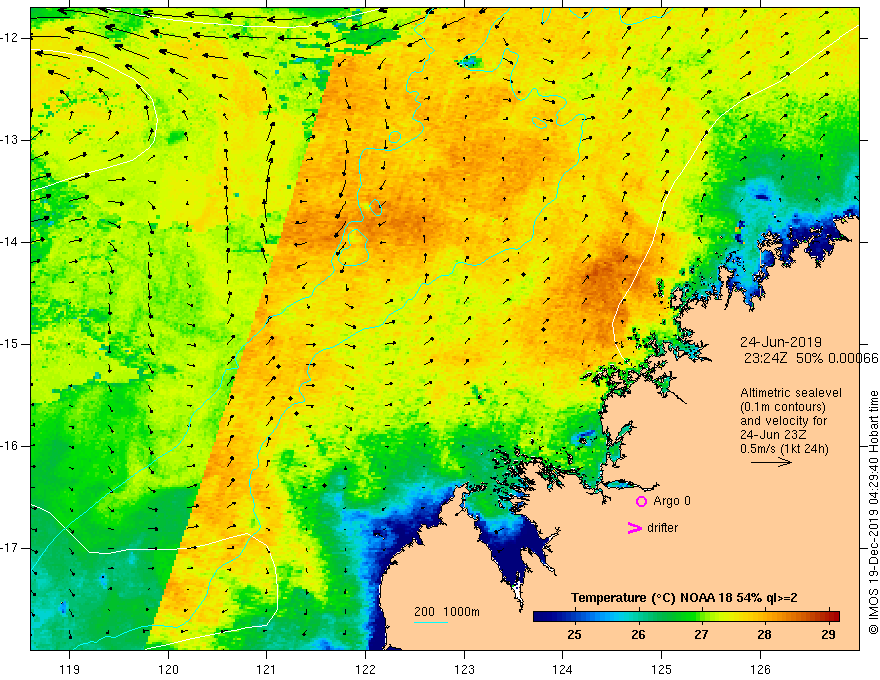Viewport: 880px width, 680px height.
Task: Click the longitude axis label 121
Action: pos(267,669)
